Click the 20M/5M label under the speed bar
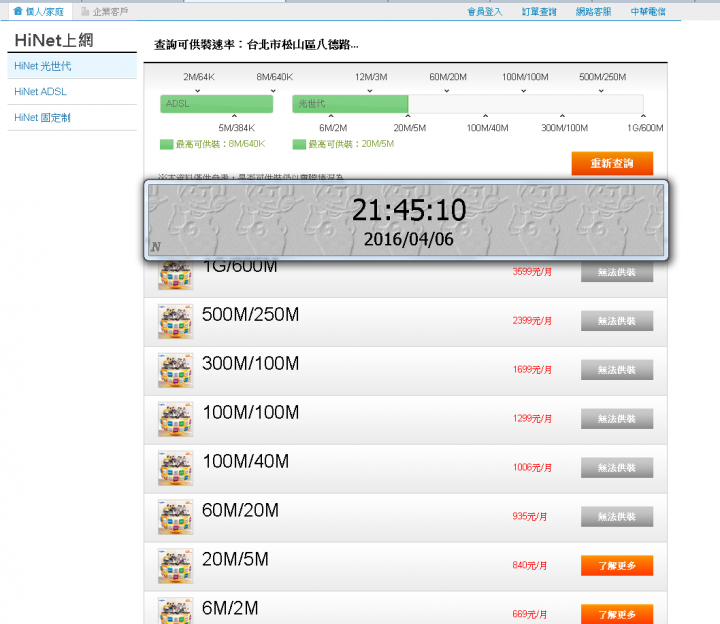Image resolution: width=720 pixels, height=624 pixels. click(410, 128)
